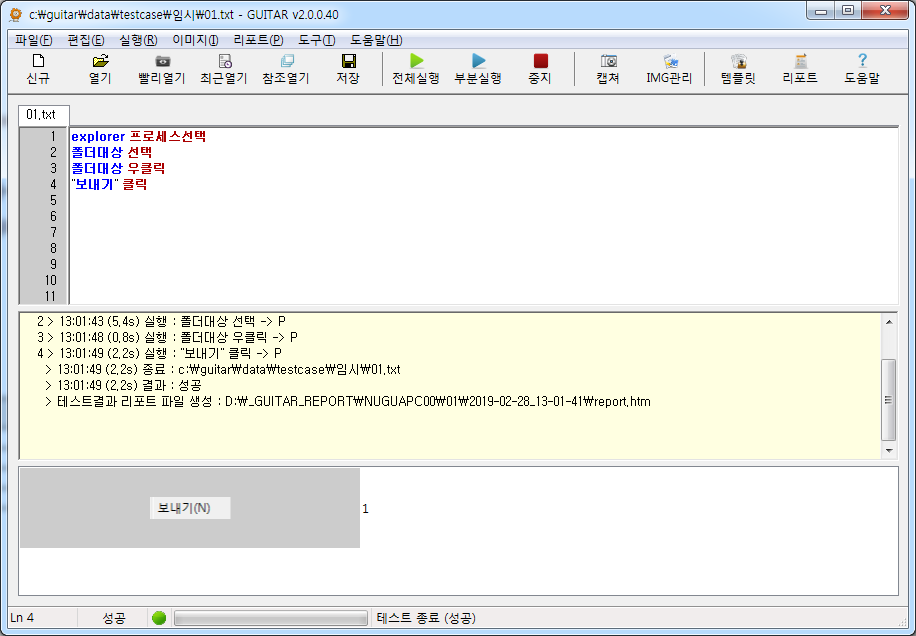Open the 리포트 report toolbar icon
Viewport: 916px width, 636px height.
coord(800,70)
